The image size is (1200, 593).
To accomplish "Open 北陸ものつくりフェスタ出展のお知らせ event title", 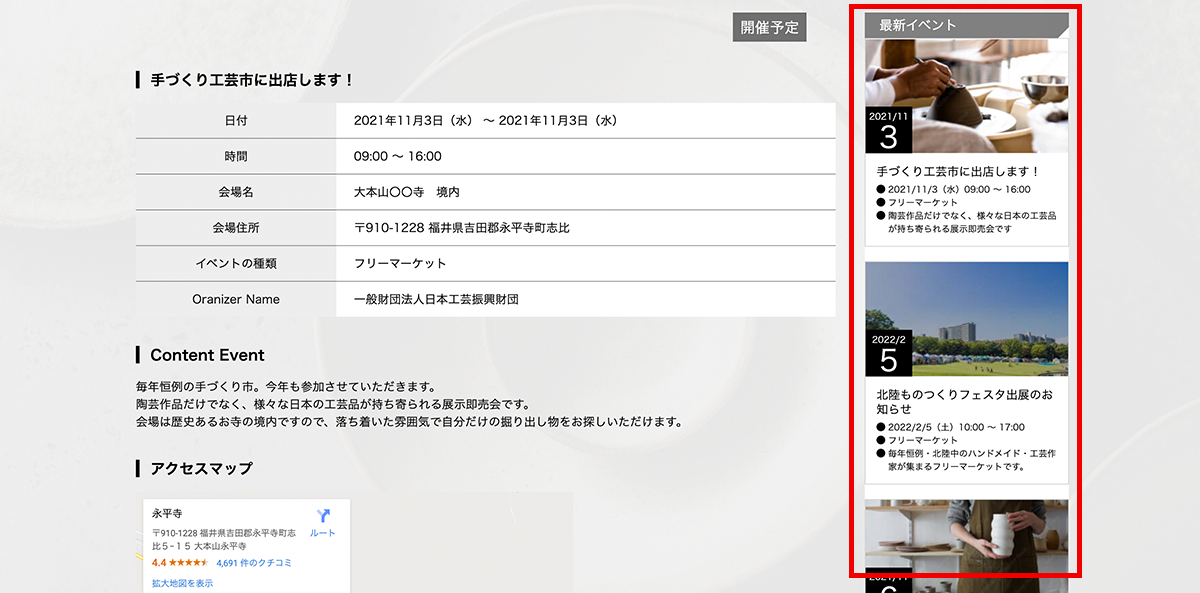I will click(x=964, y=401).
